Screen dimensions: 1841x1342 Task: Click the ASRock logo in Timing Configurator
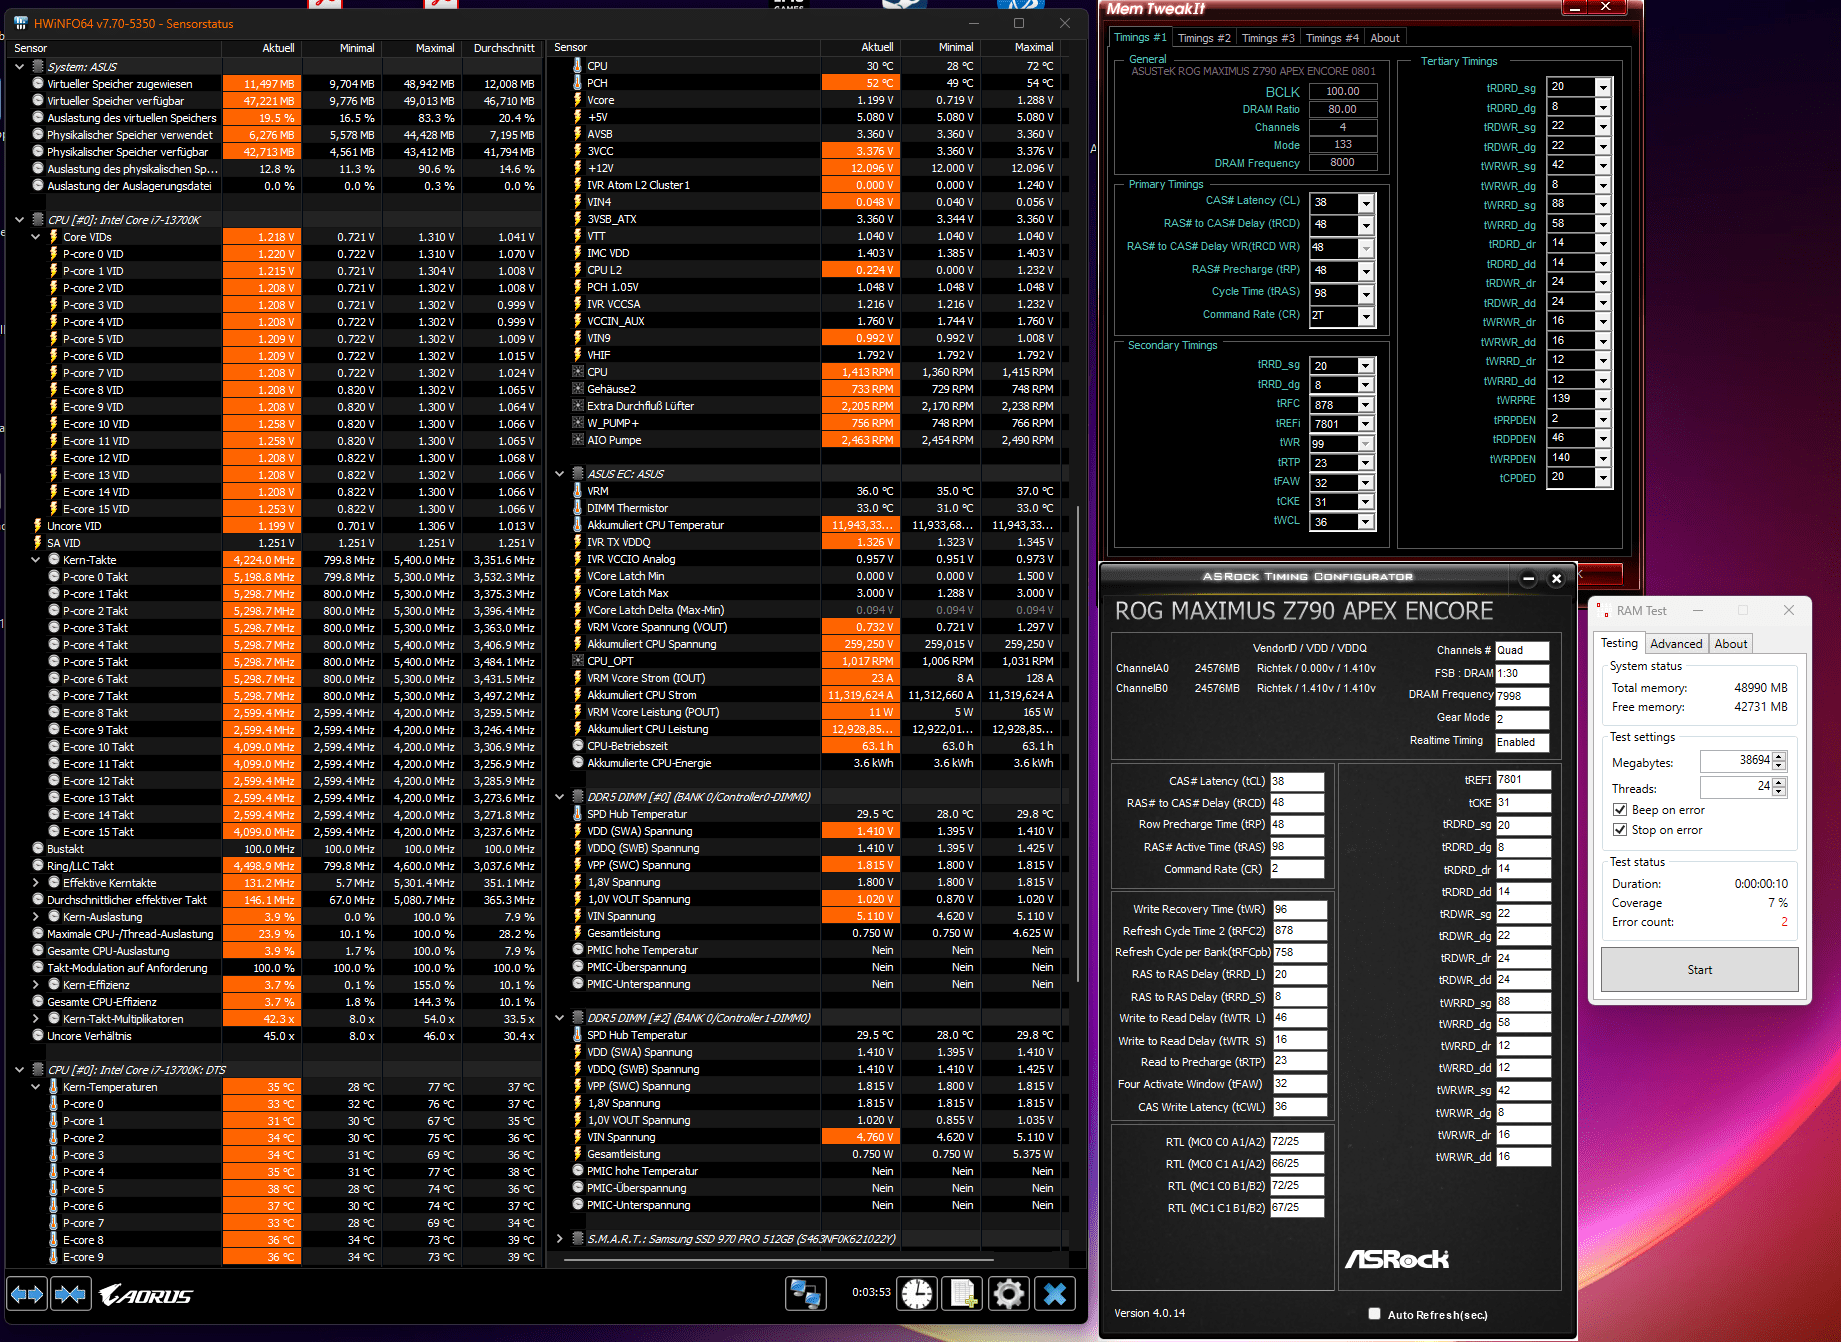coord(1396,1259)
